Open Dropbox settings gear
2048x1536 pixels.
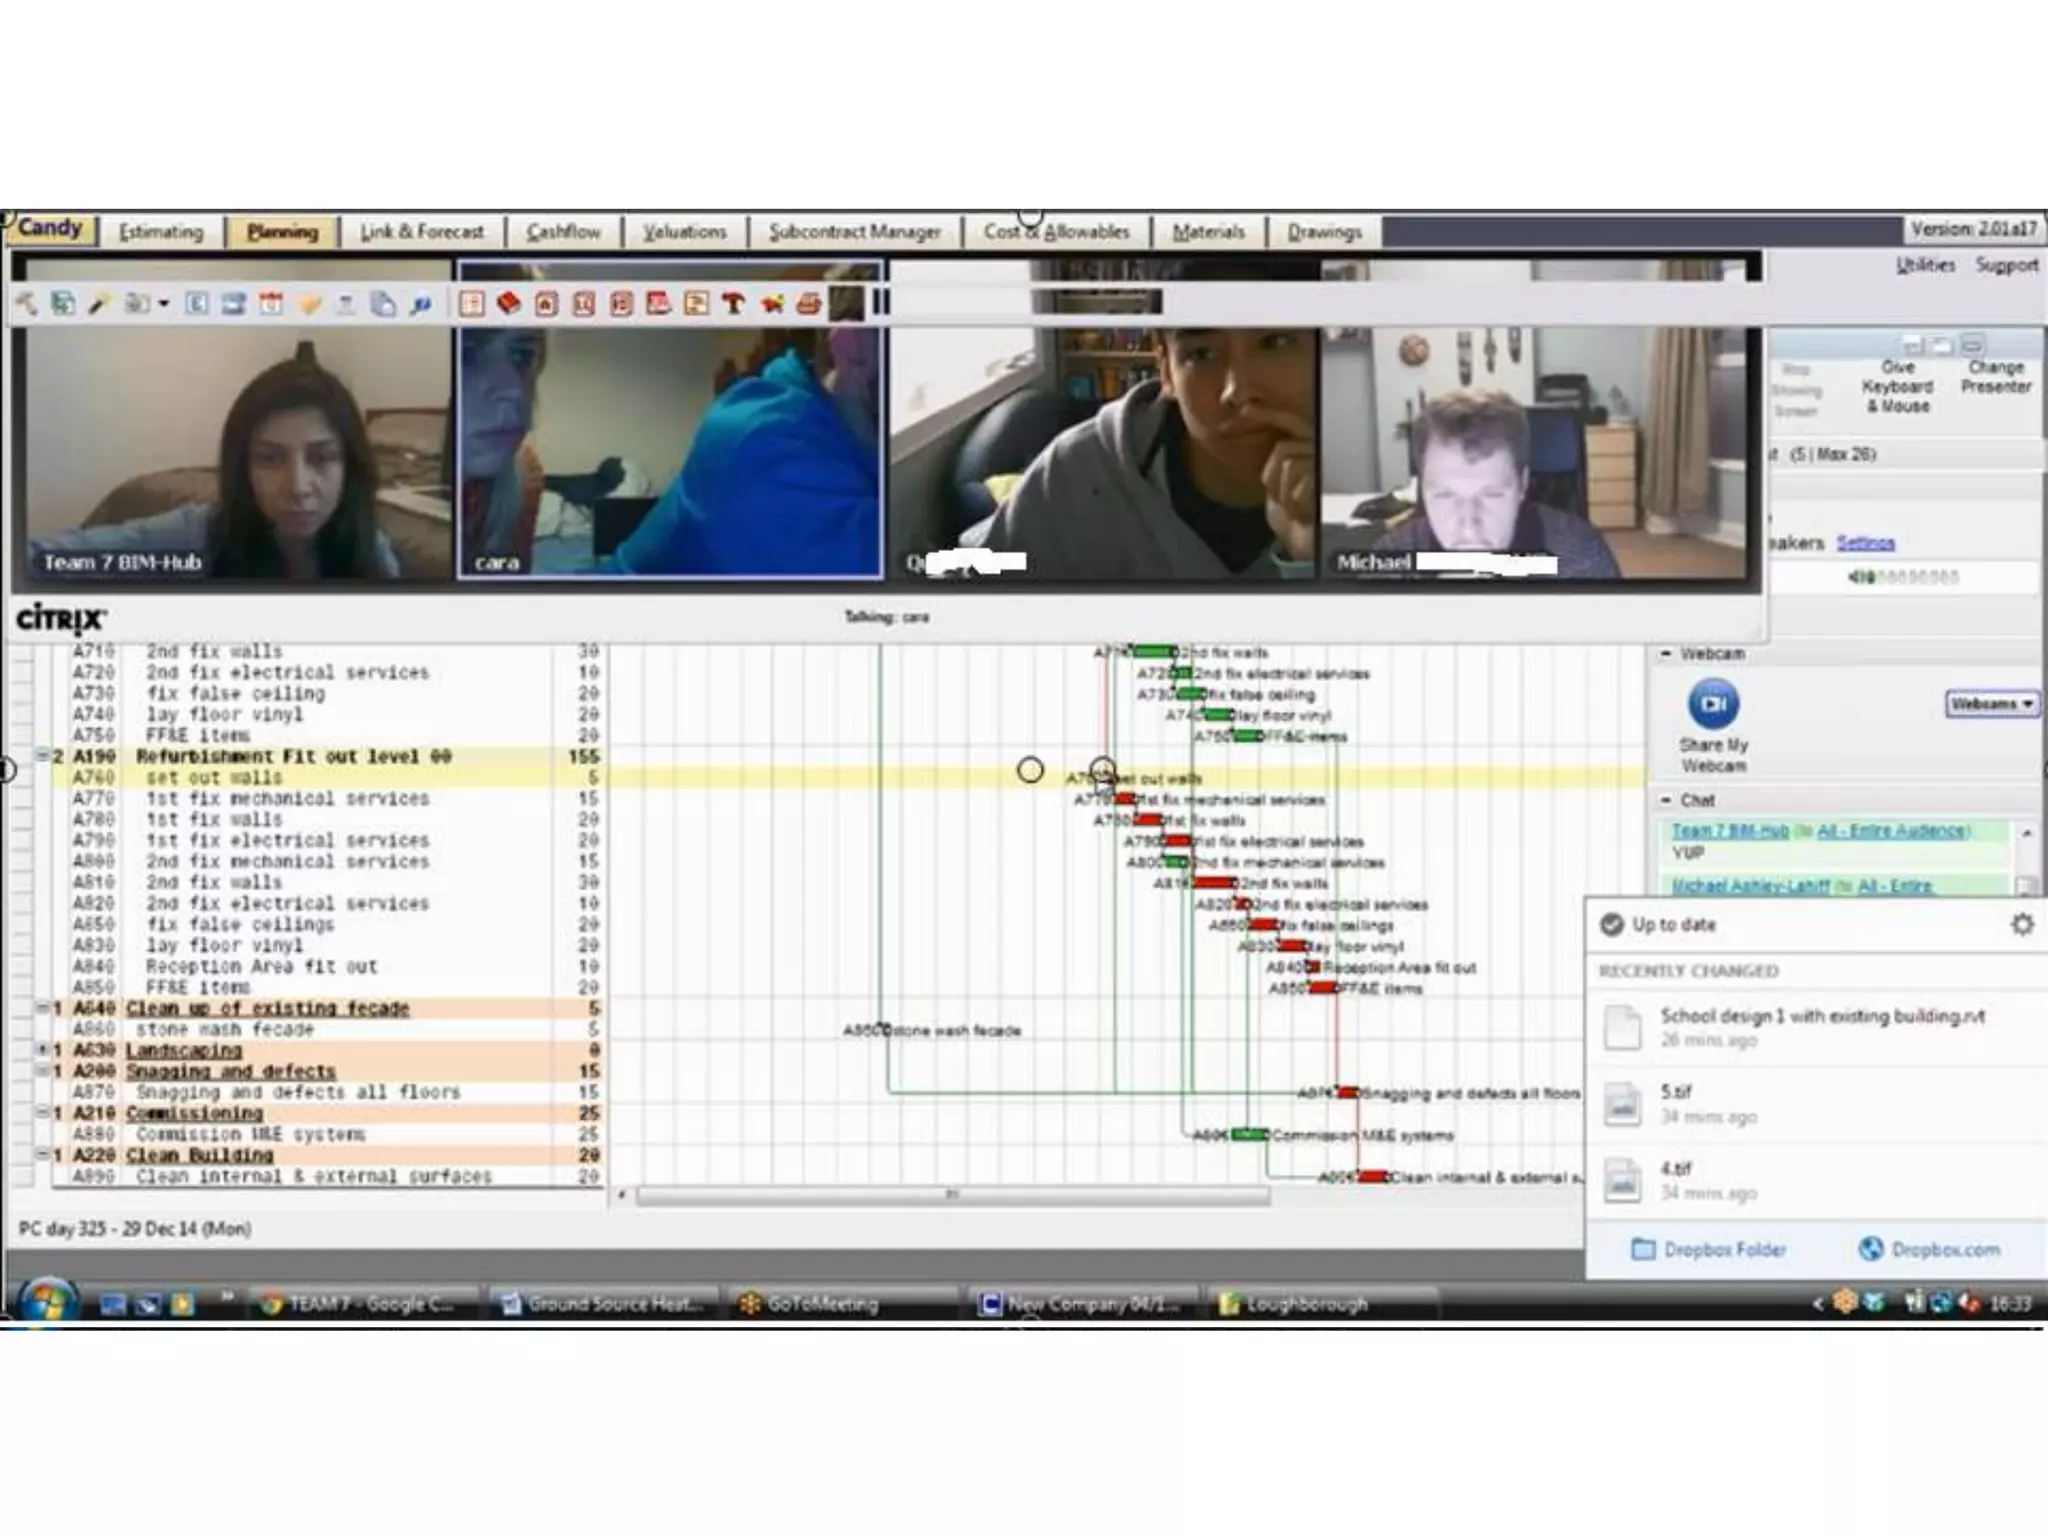2021,924
